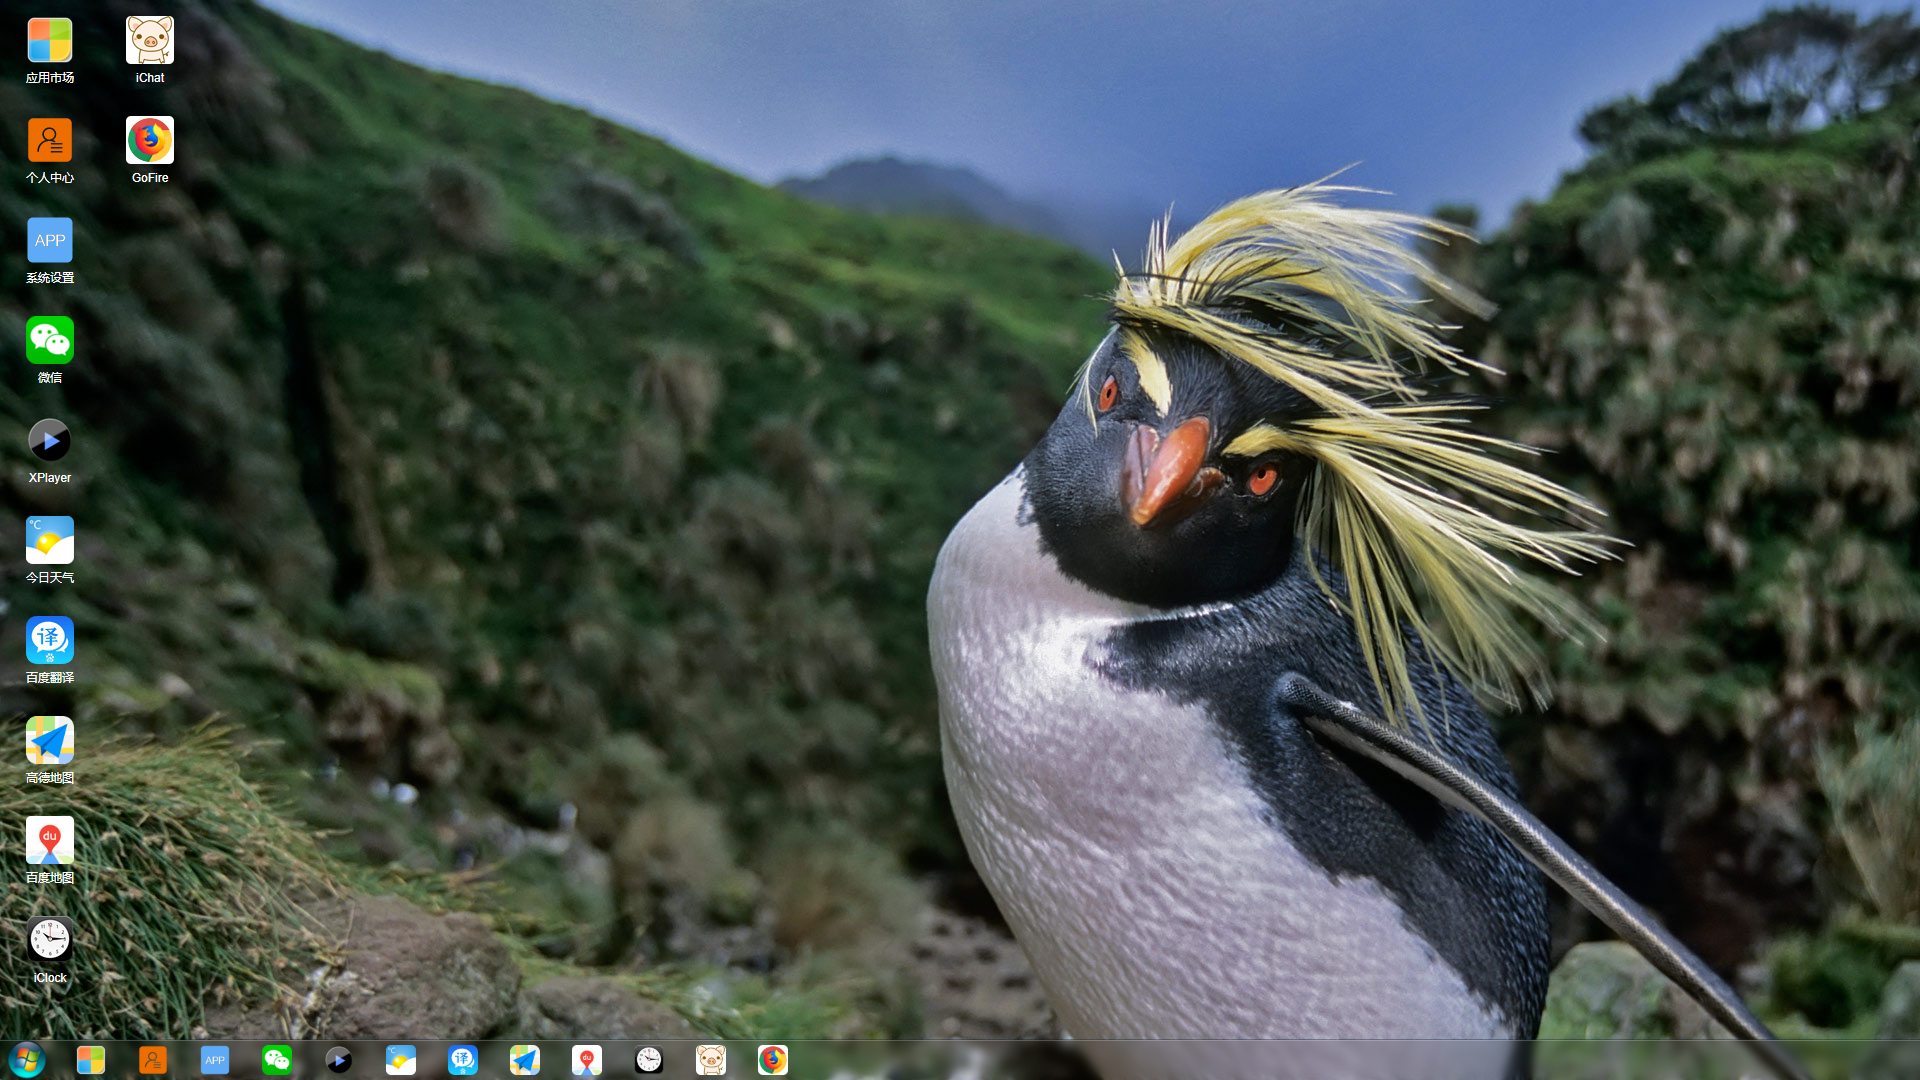
Task: Open 百度翻译 translate desktop icon
Action: tap(50, 641)
